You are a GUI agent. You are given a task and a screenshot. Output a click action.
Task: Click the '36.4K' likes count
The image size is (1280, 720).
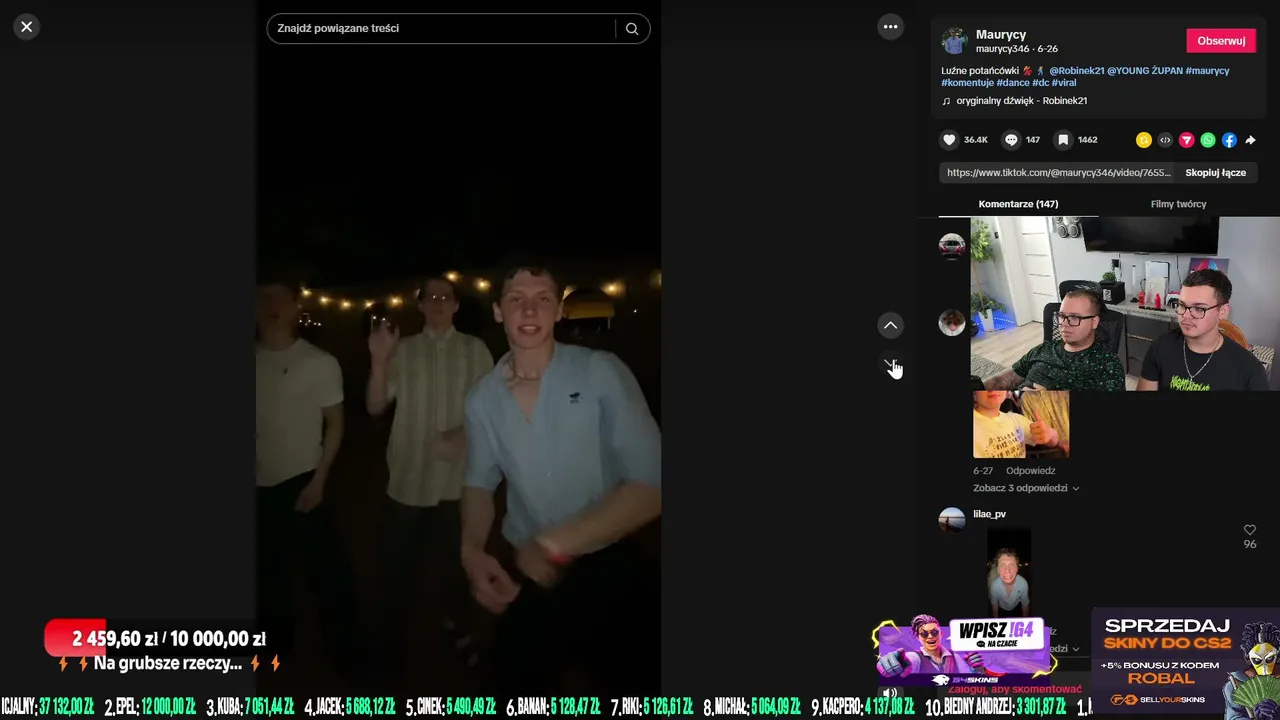click(976, 140)
